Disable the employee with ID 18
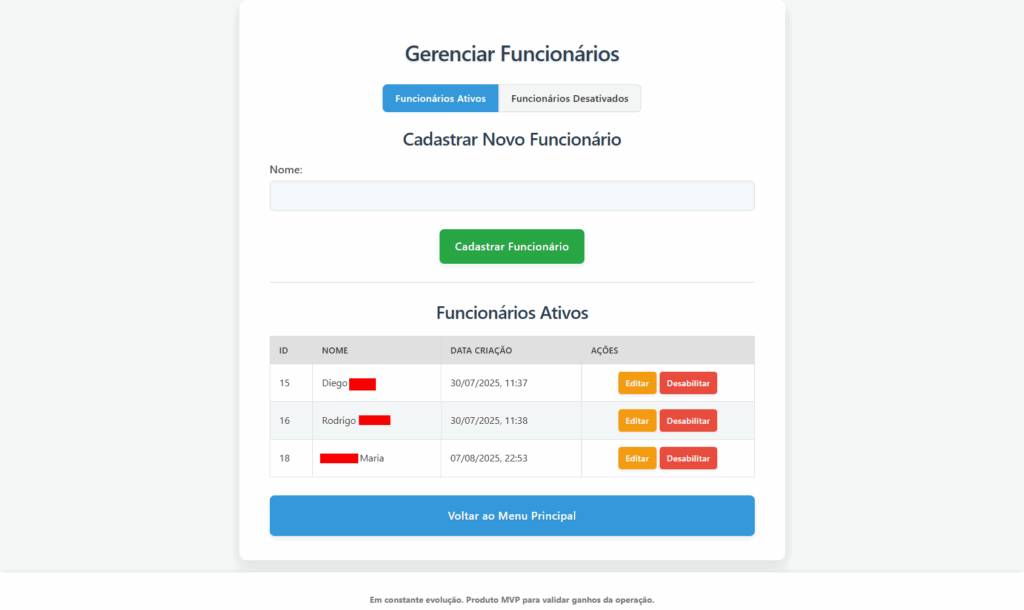1024x610 pixels. [688, 458]
